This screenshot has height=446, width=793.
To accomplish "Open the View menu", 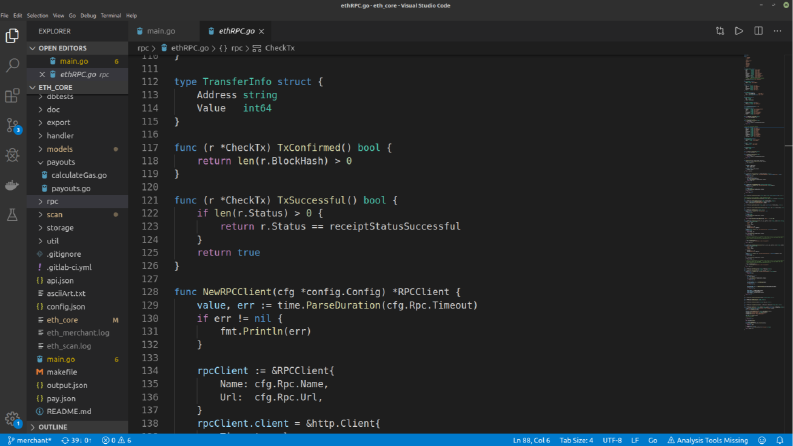I will [59, 16].
